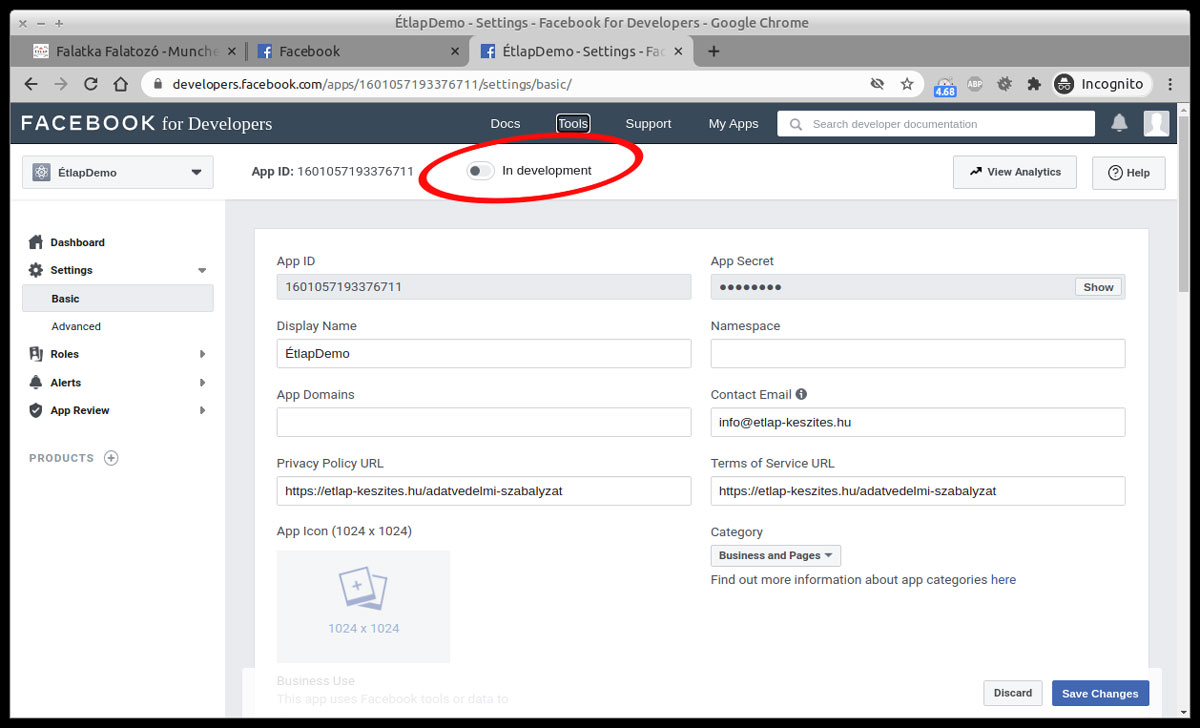Click the Contact Email info icon

[x=801, y=394]
